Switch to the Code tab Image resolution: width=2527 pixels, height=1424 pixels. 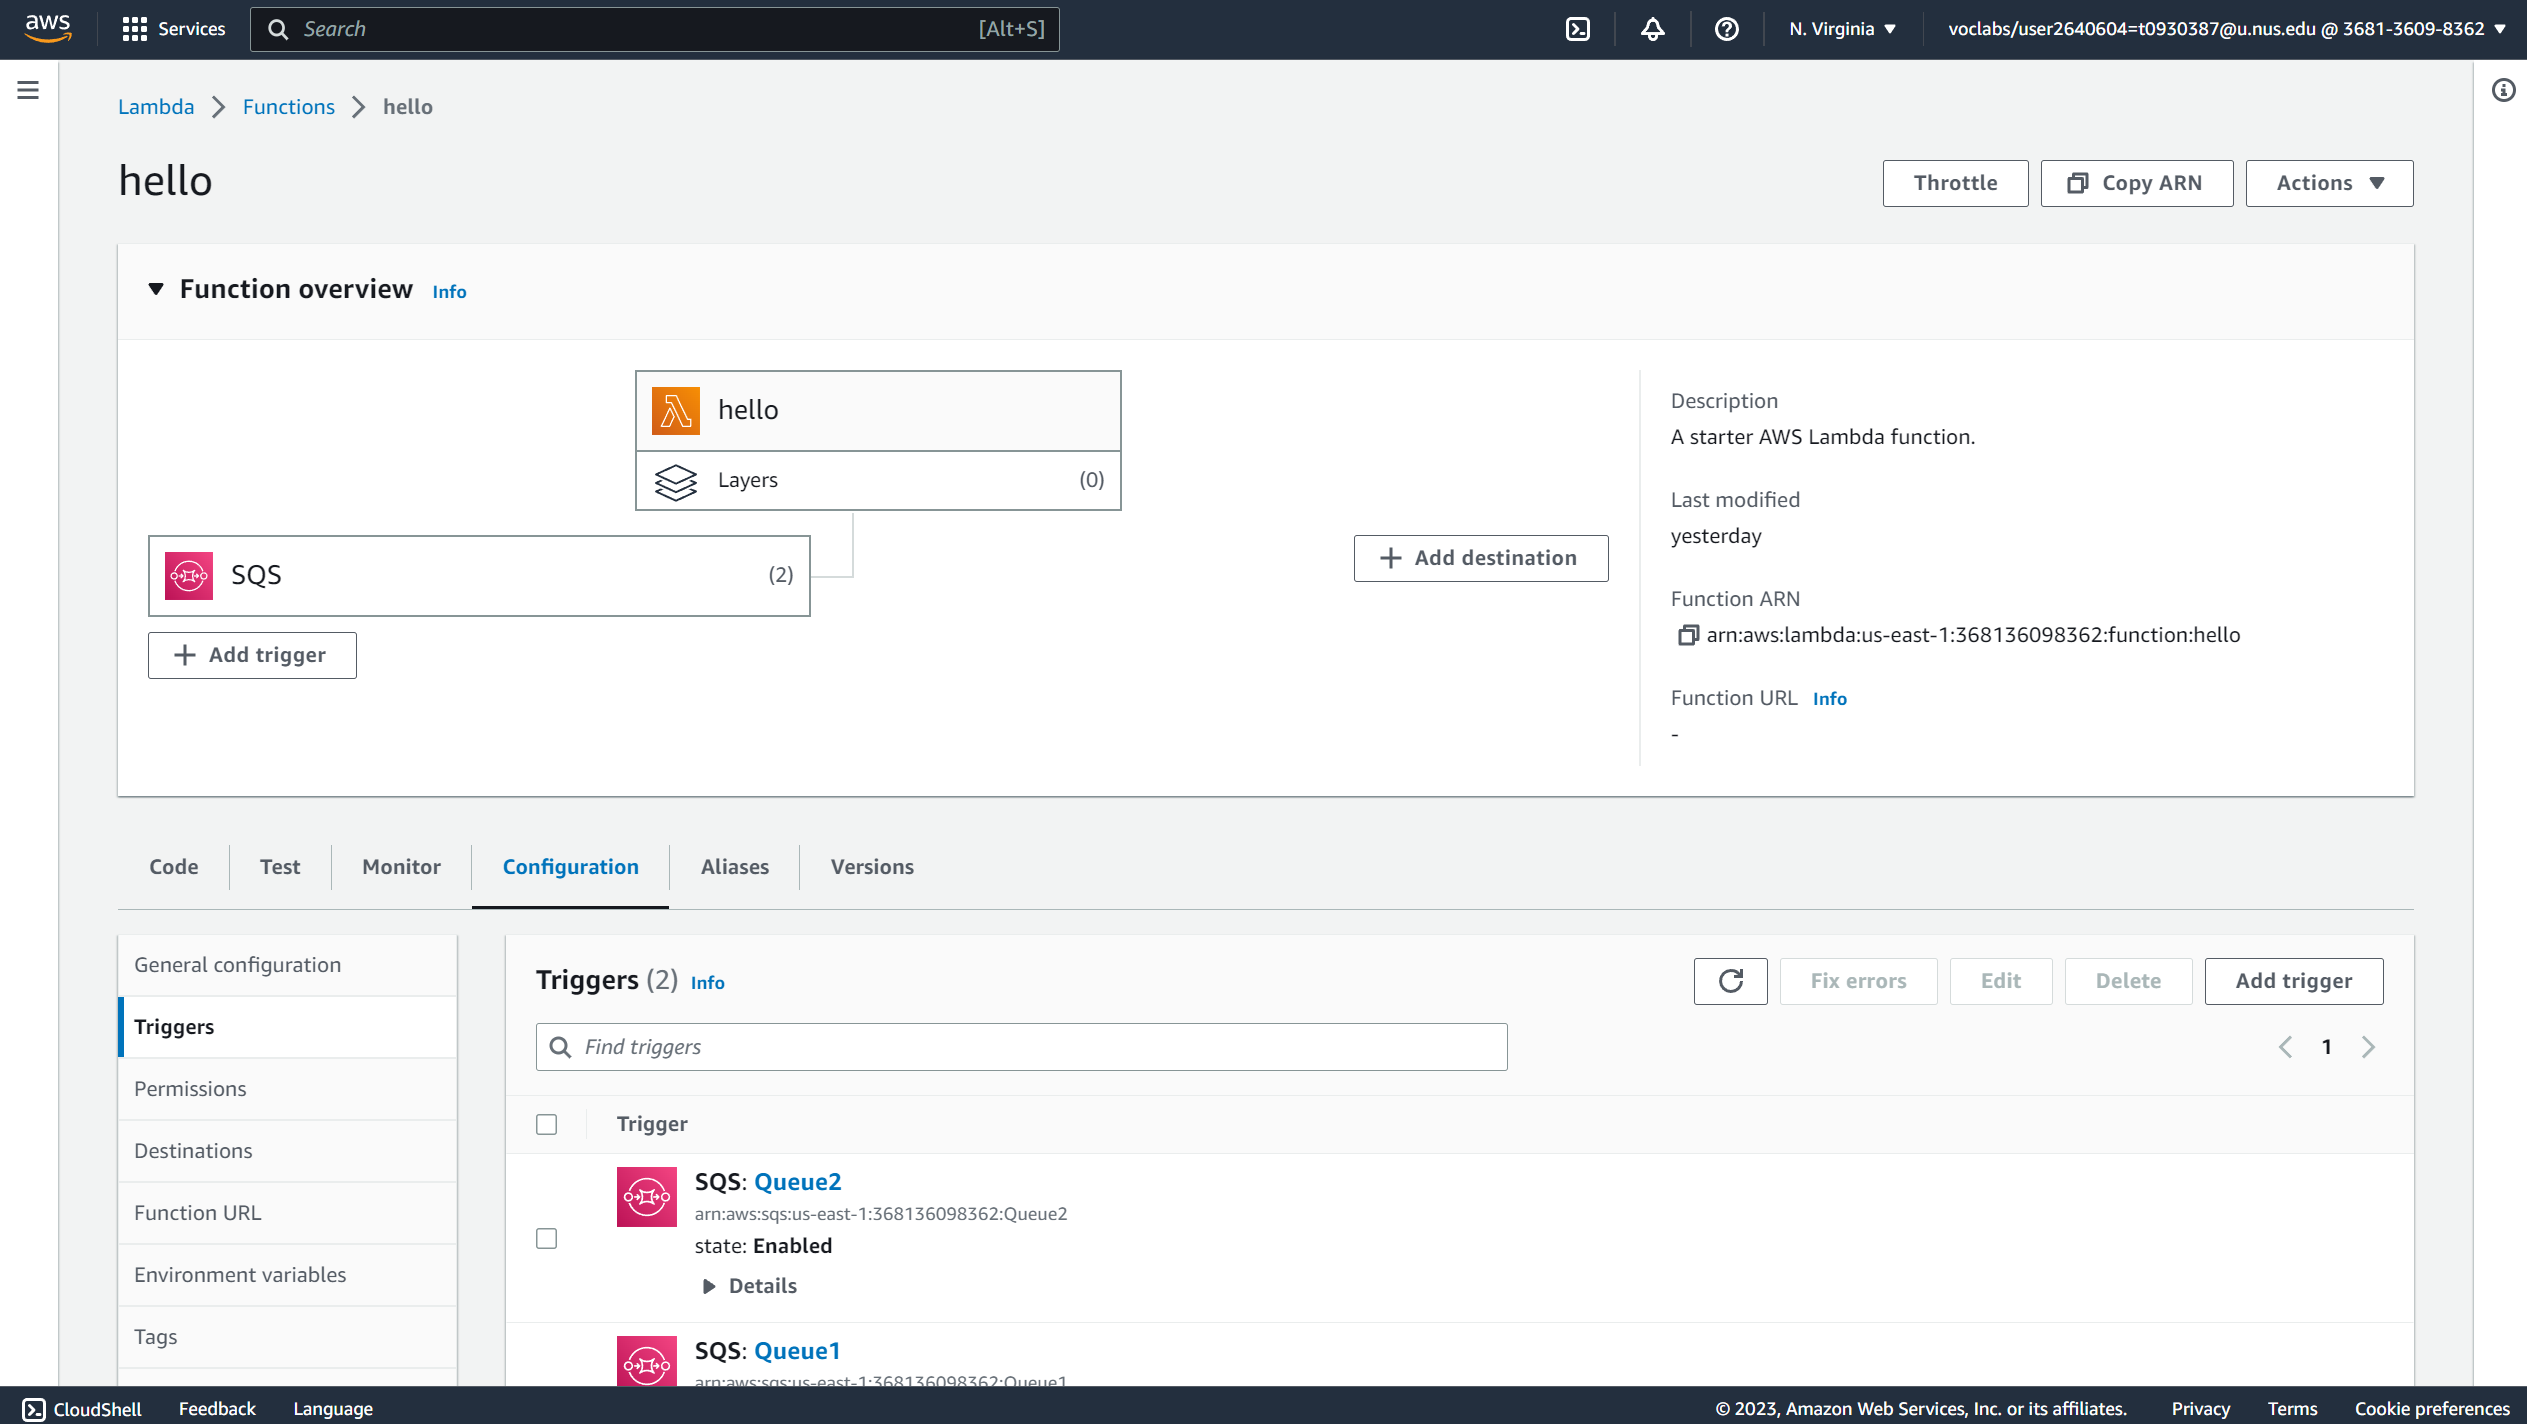[174, 866]
